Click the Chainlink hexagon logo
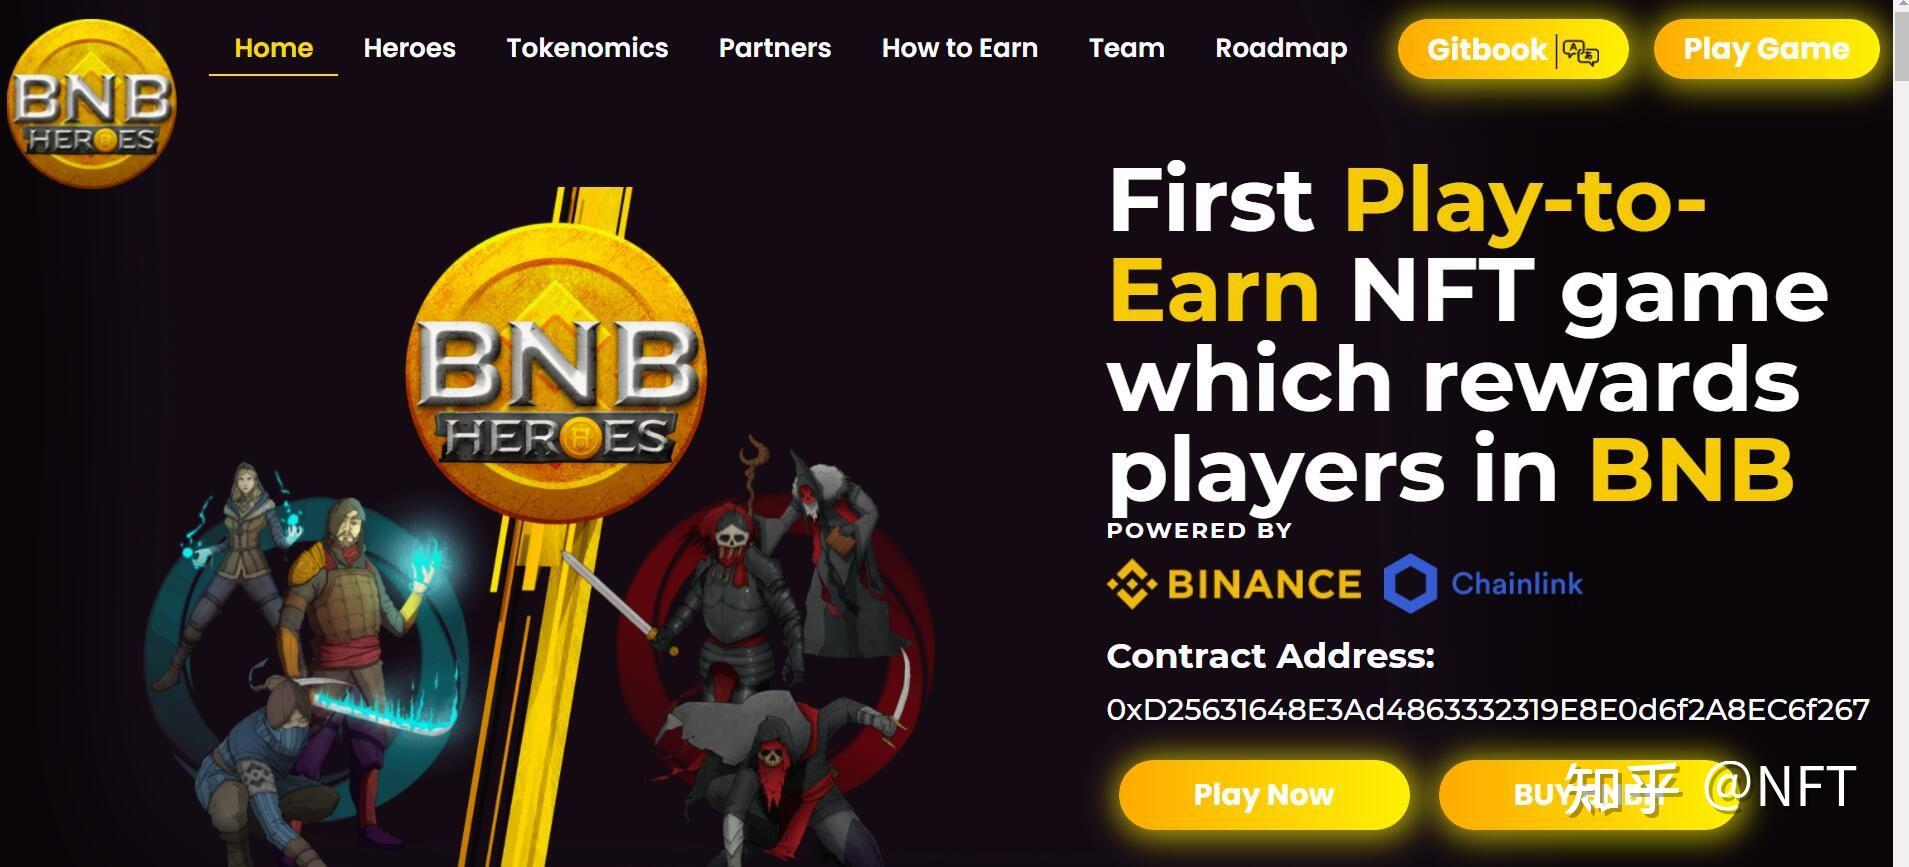1909x867 pixels. pyautogui.click(x=1410, y=584)
